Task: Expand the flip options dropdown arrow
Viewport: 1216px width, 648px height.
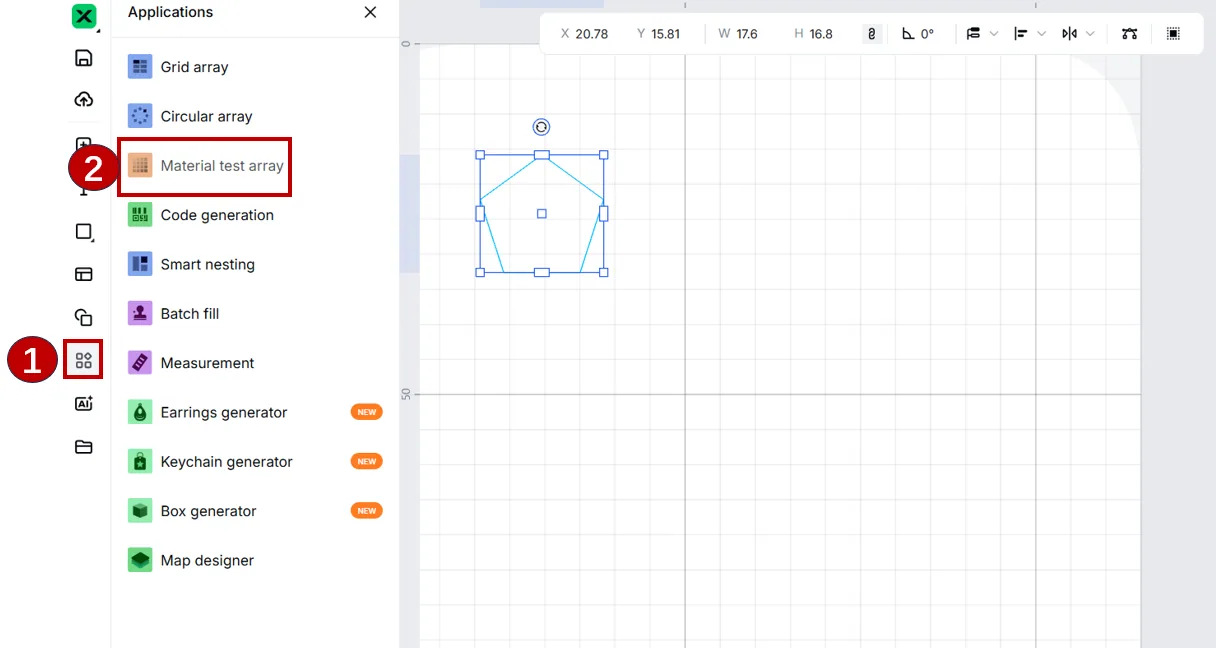Action: tap(1090, 33)
